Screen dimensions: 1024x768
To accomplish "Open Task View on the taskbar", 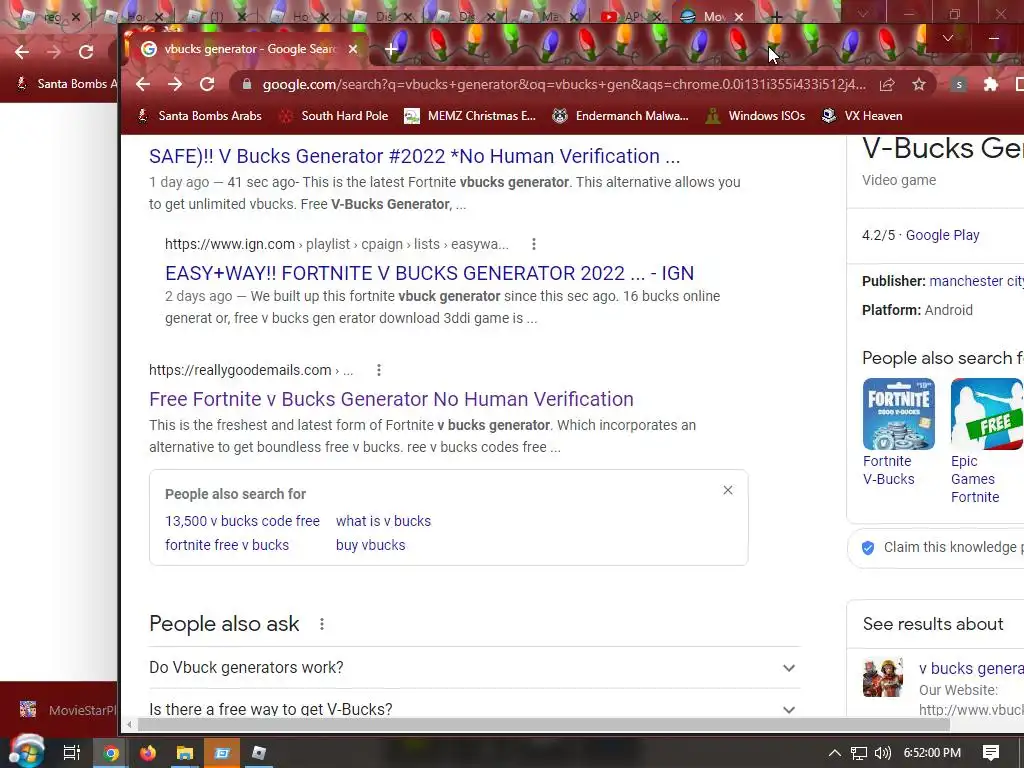I will pos(72,753).
